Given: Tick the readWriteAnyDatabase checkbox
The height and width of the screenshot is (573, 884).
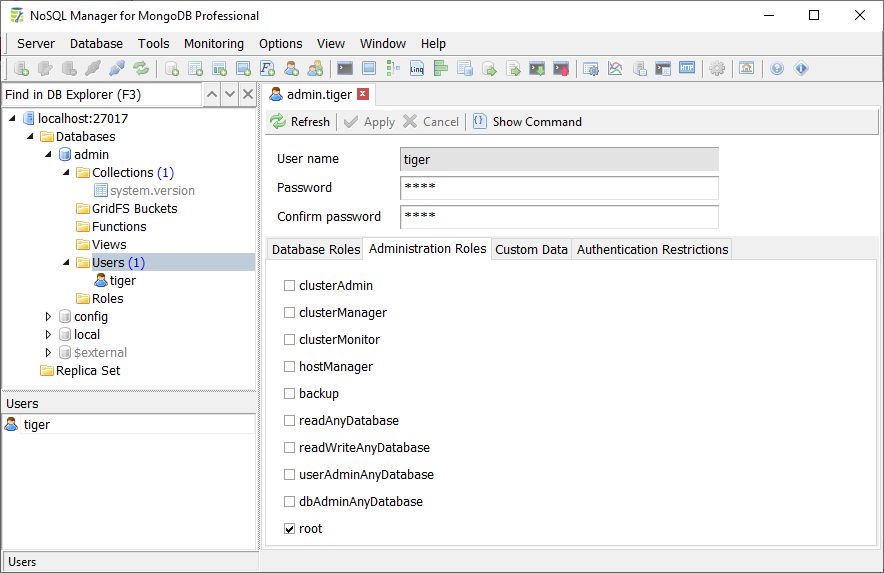Looking at the screenshot, I should (x=290, y=448).
